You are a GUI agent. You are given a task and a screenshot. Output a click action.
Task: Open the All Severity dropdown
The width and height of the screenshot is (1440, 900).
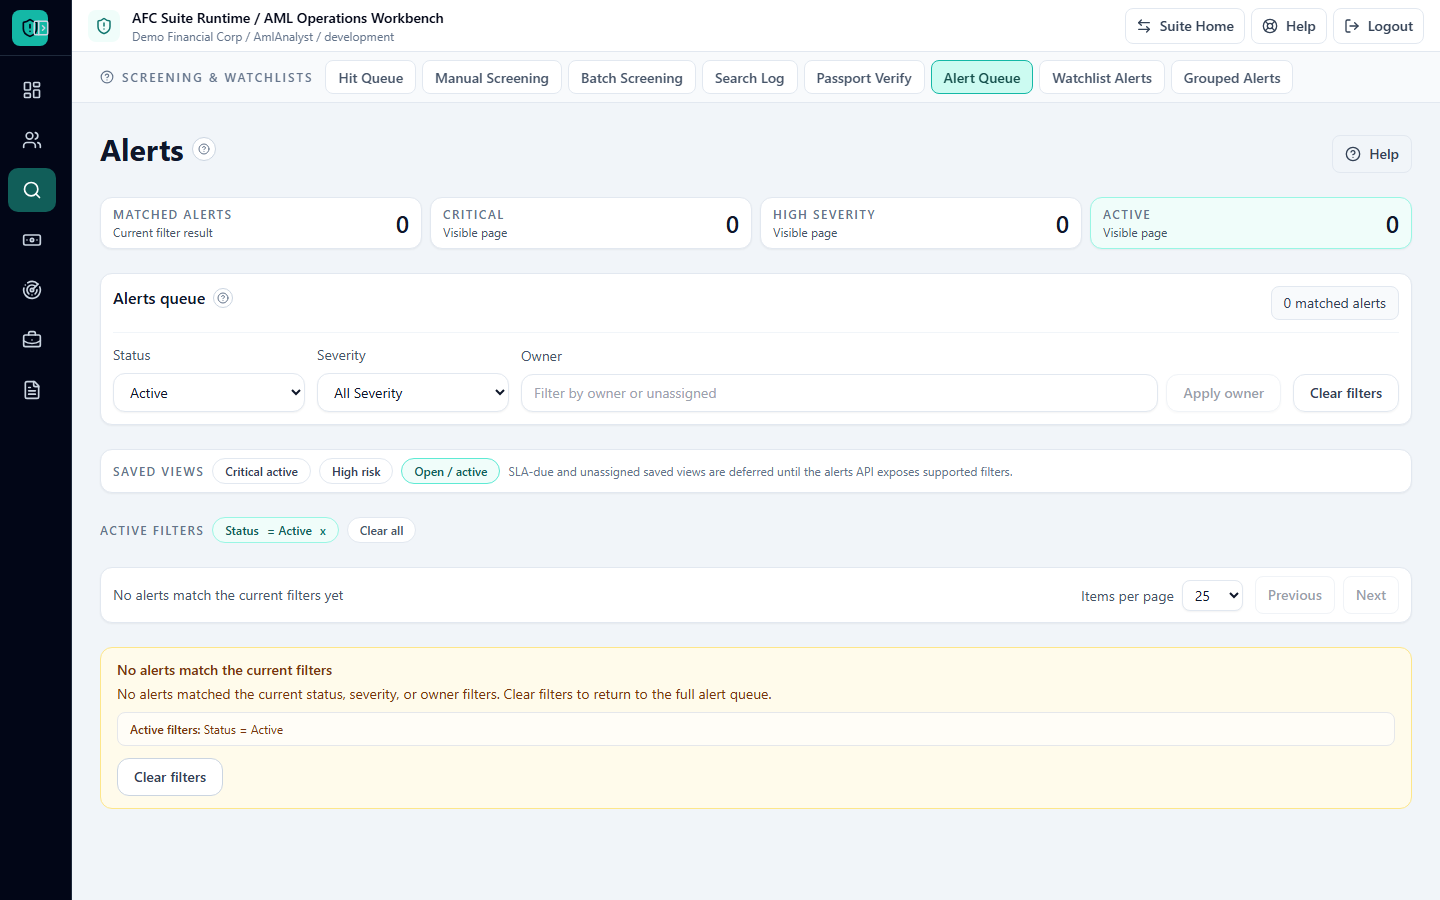point(413,393)
